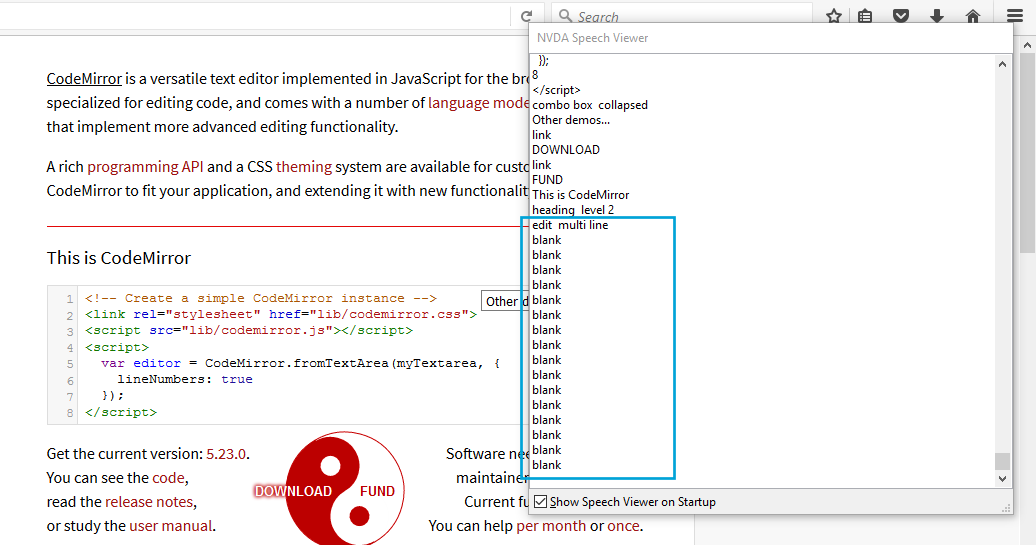Click the magnifier icon in search box
Image resolution: width=1036 pixels, height=545 pixels.
[x=566, y=15]
